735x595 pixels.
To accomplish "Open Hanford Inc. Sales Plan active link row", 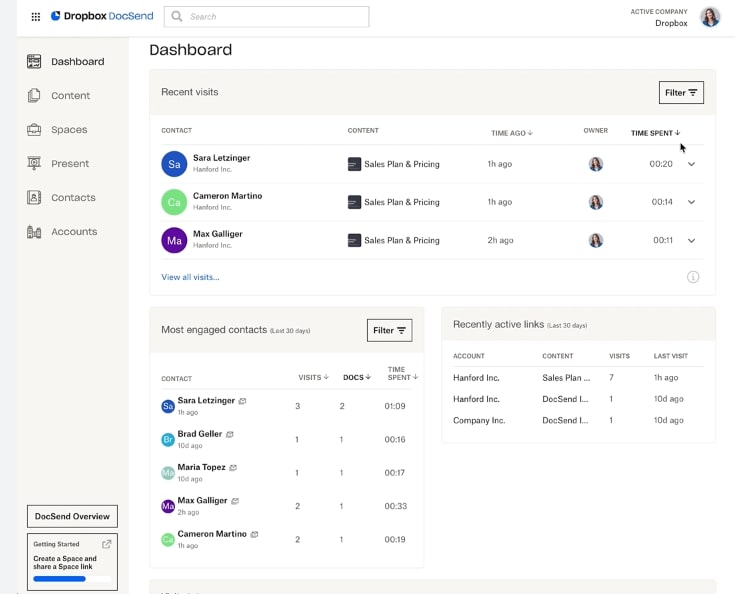I will (x=578, y=377).
